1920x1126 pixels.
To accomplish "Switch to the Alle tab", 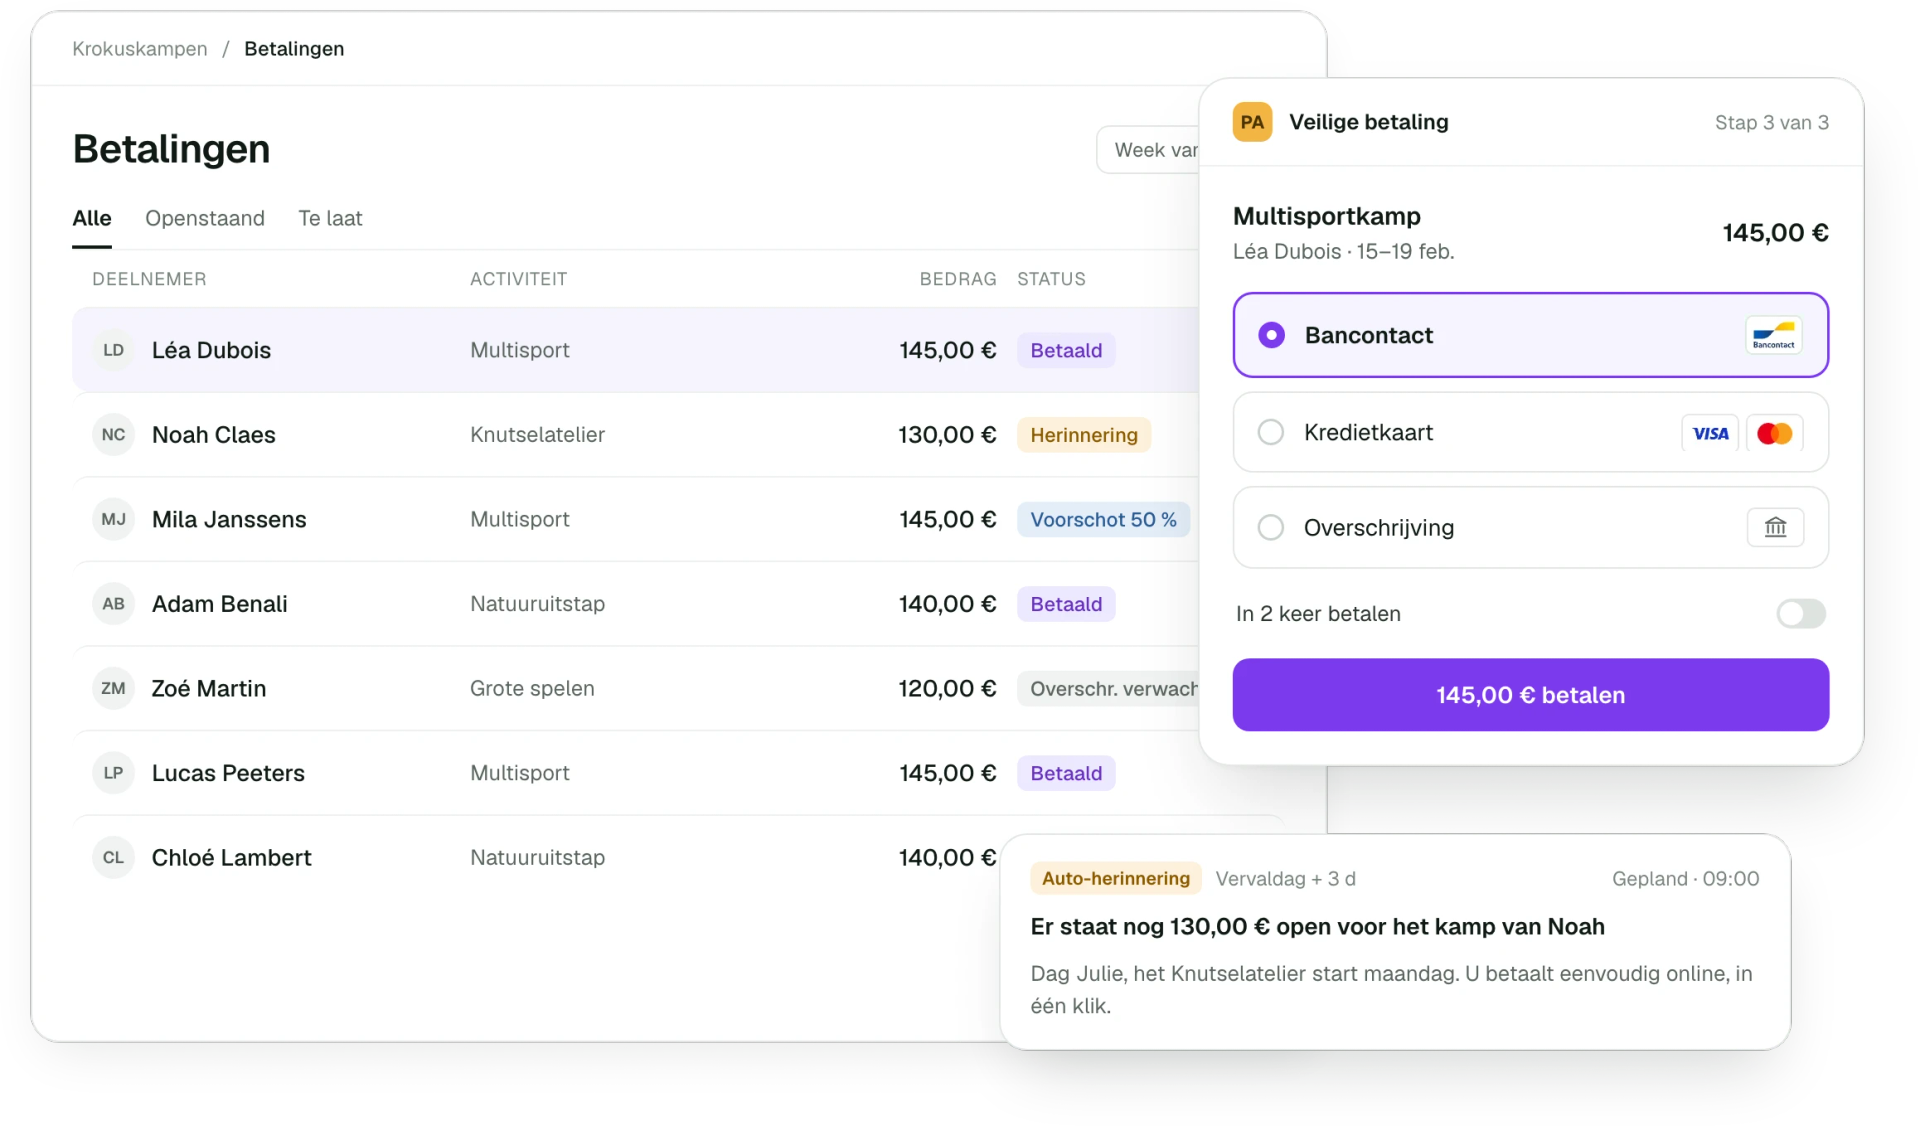I will pyautogui.click(x=92, y=218).
